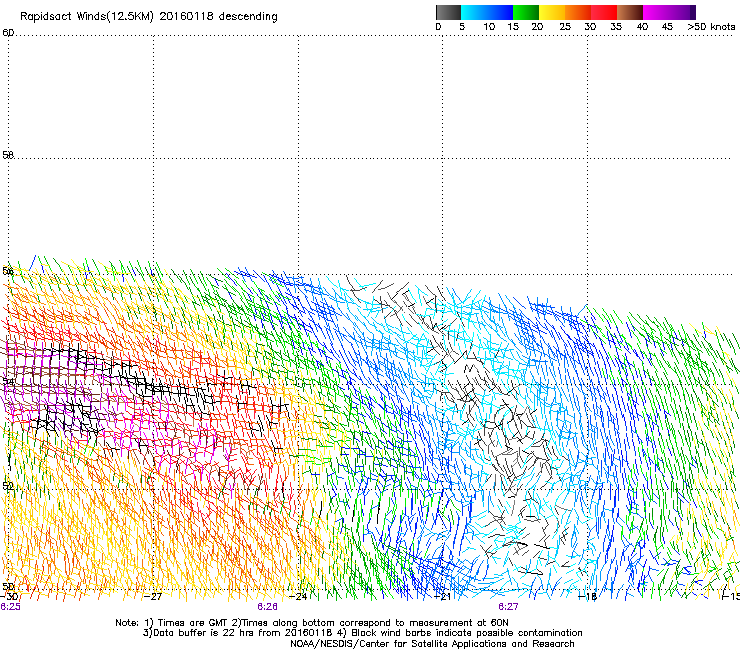Click the purple time label '6:26'
Image resolution: width=740 pixels, height=650 pixels.
coord(267,607)
